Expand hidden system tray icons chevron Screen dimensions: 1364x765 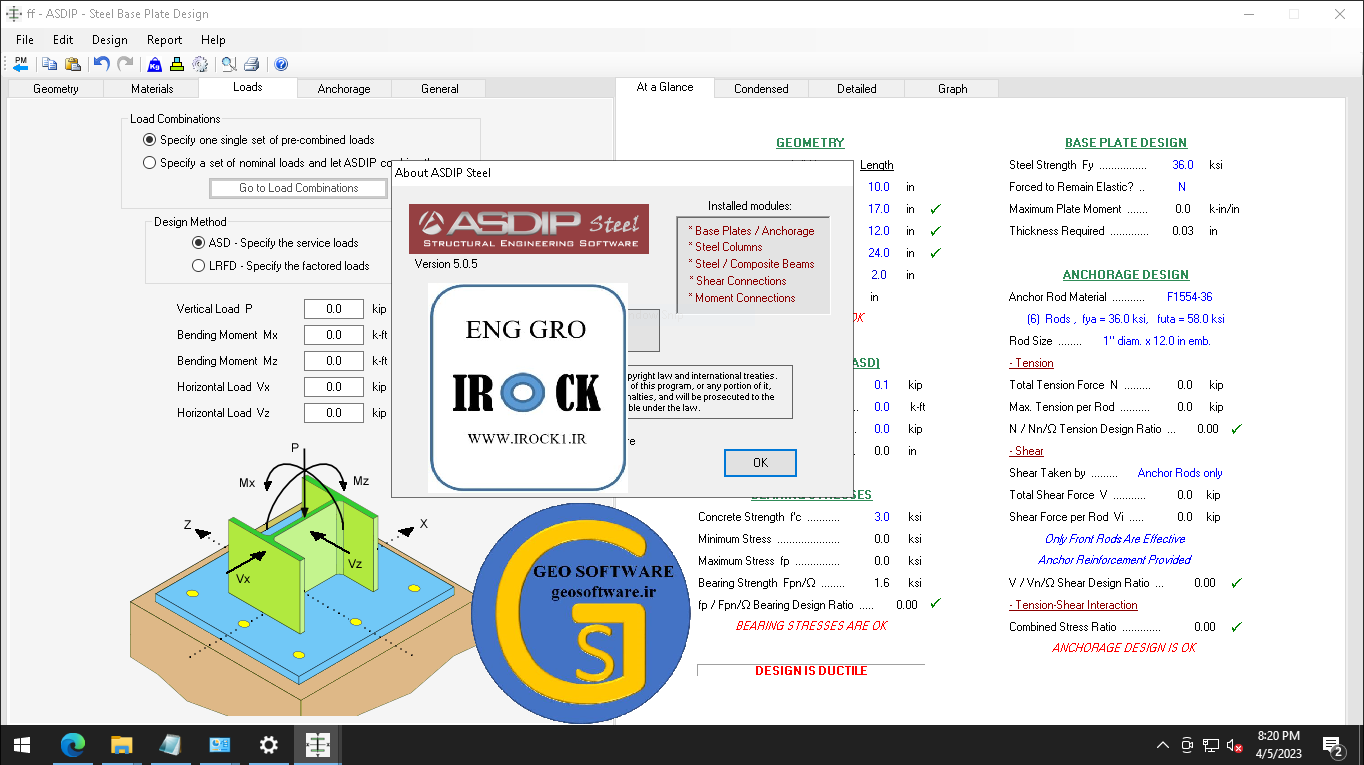[x=1162, y=745]
